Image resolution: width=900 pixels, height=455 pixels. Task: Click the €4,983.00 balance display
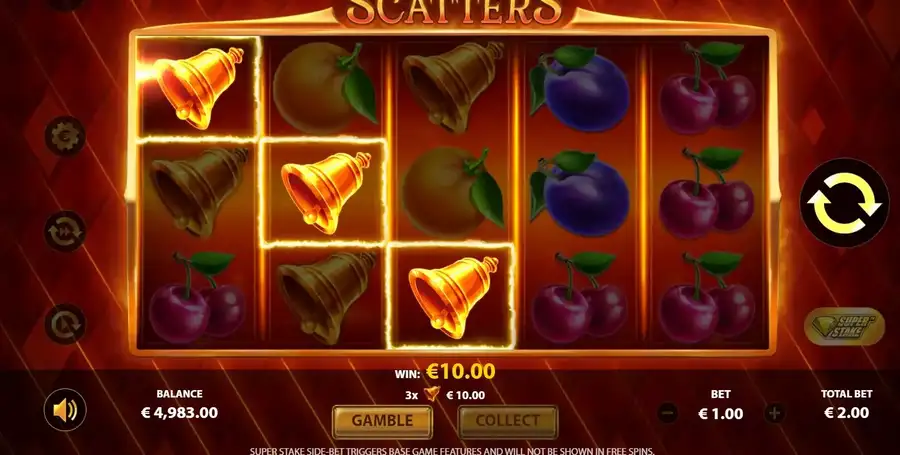(179, 412)
